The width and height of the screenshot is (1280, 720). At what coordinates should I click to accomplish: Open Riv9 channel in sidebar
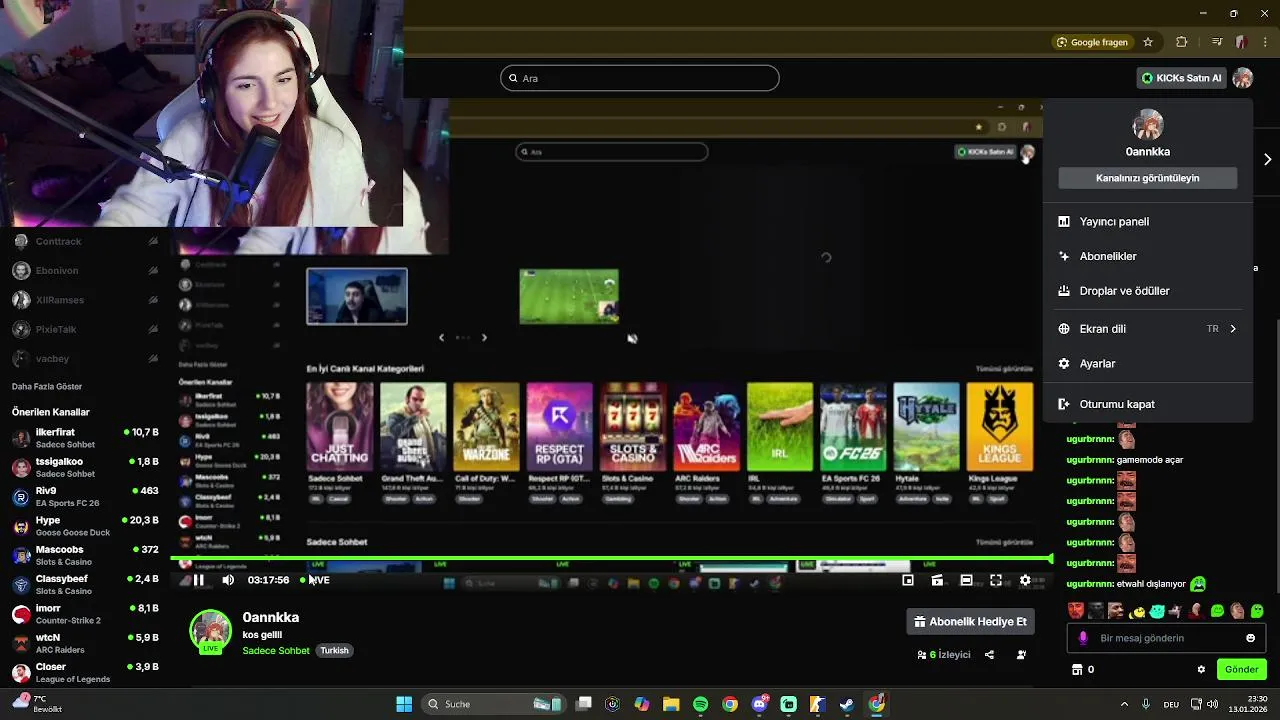point(85,496)
